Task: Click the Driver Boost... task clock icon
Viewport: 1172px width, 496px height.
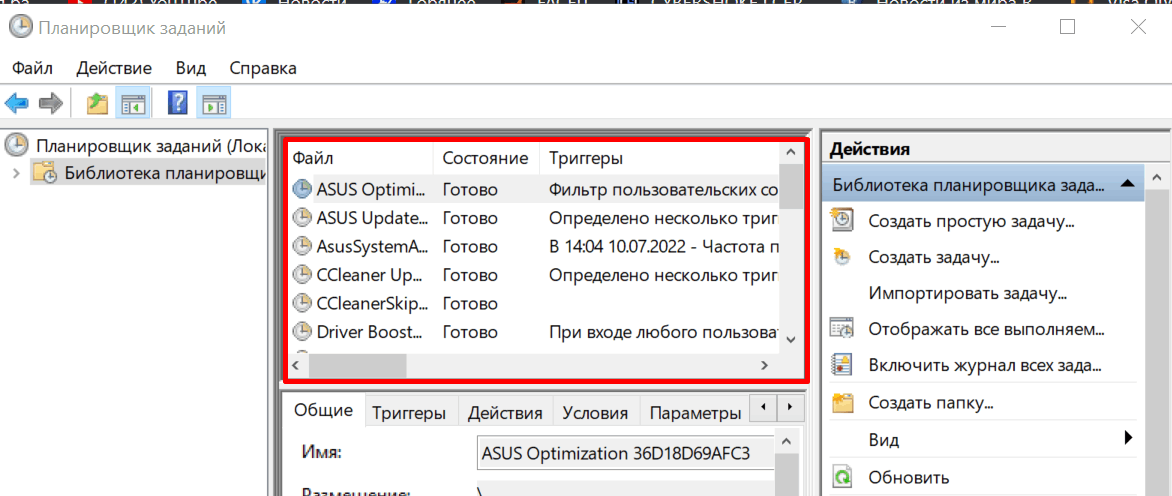Action: (x=302, y=332)
